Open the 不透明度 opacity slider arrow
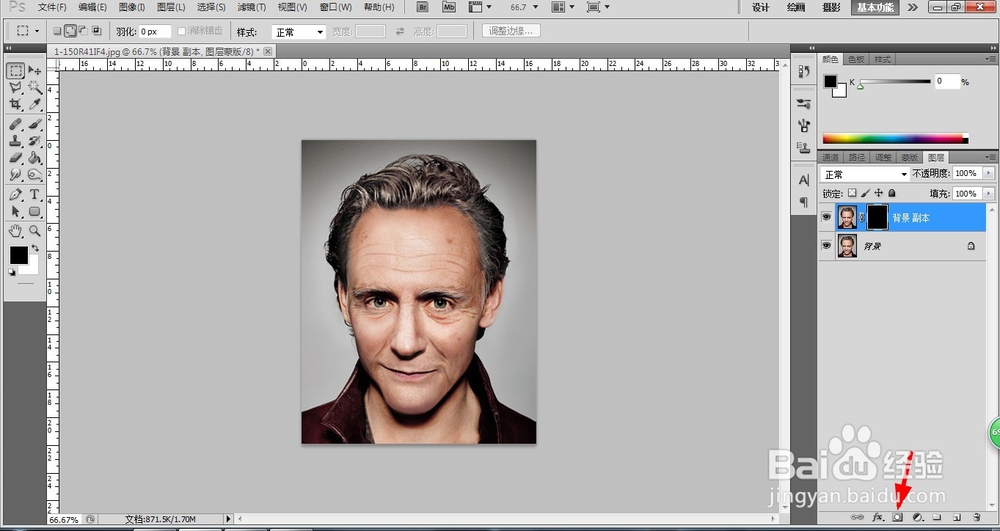This screenshot has height=531, width=1000. [x=989, y=174]
